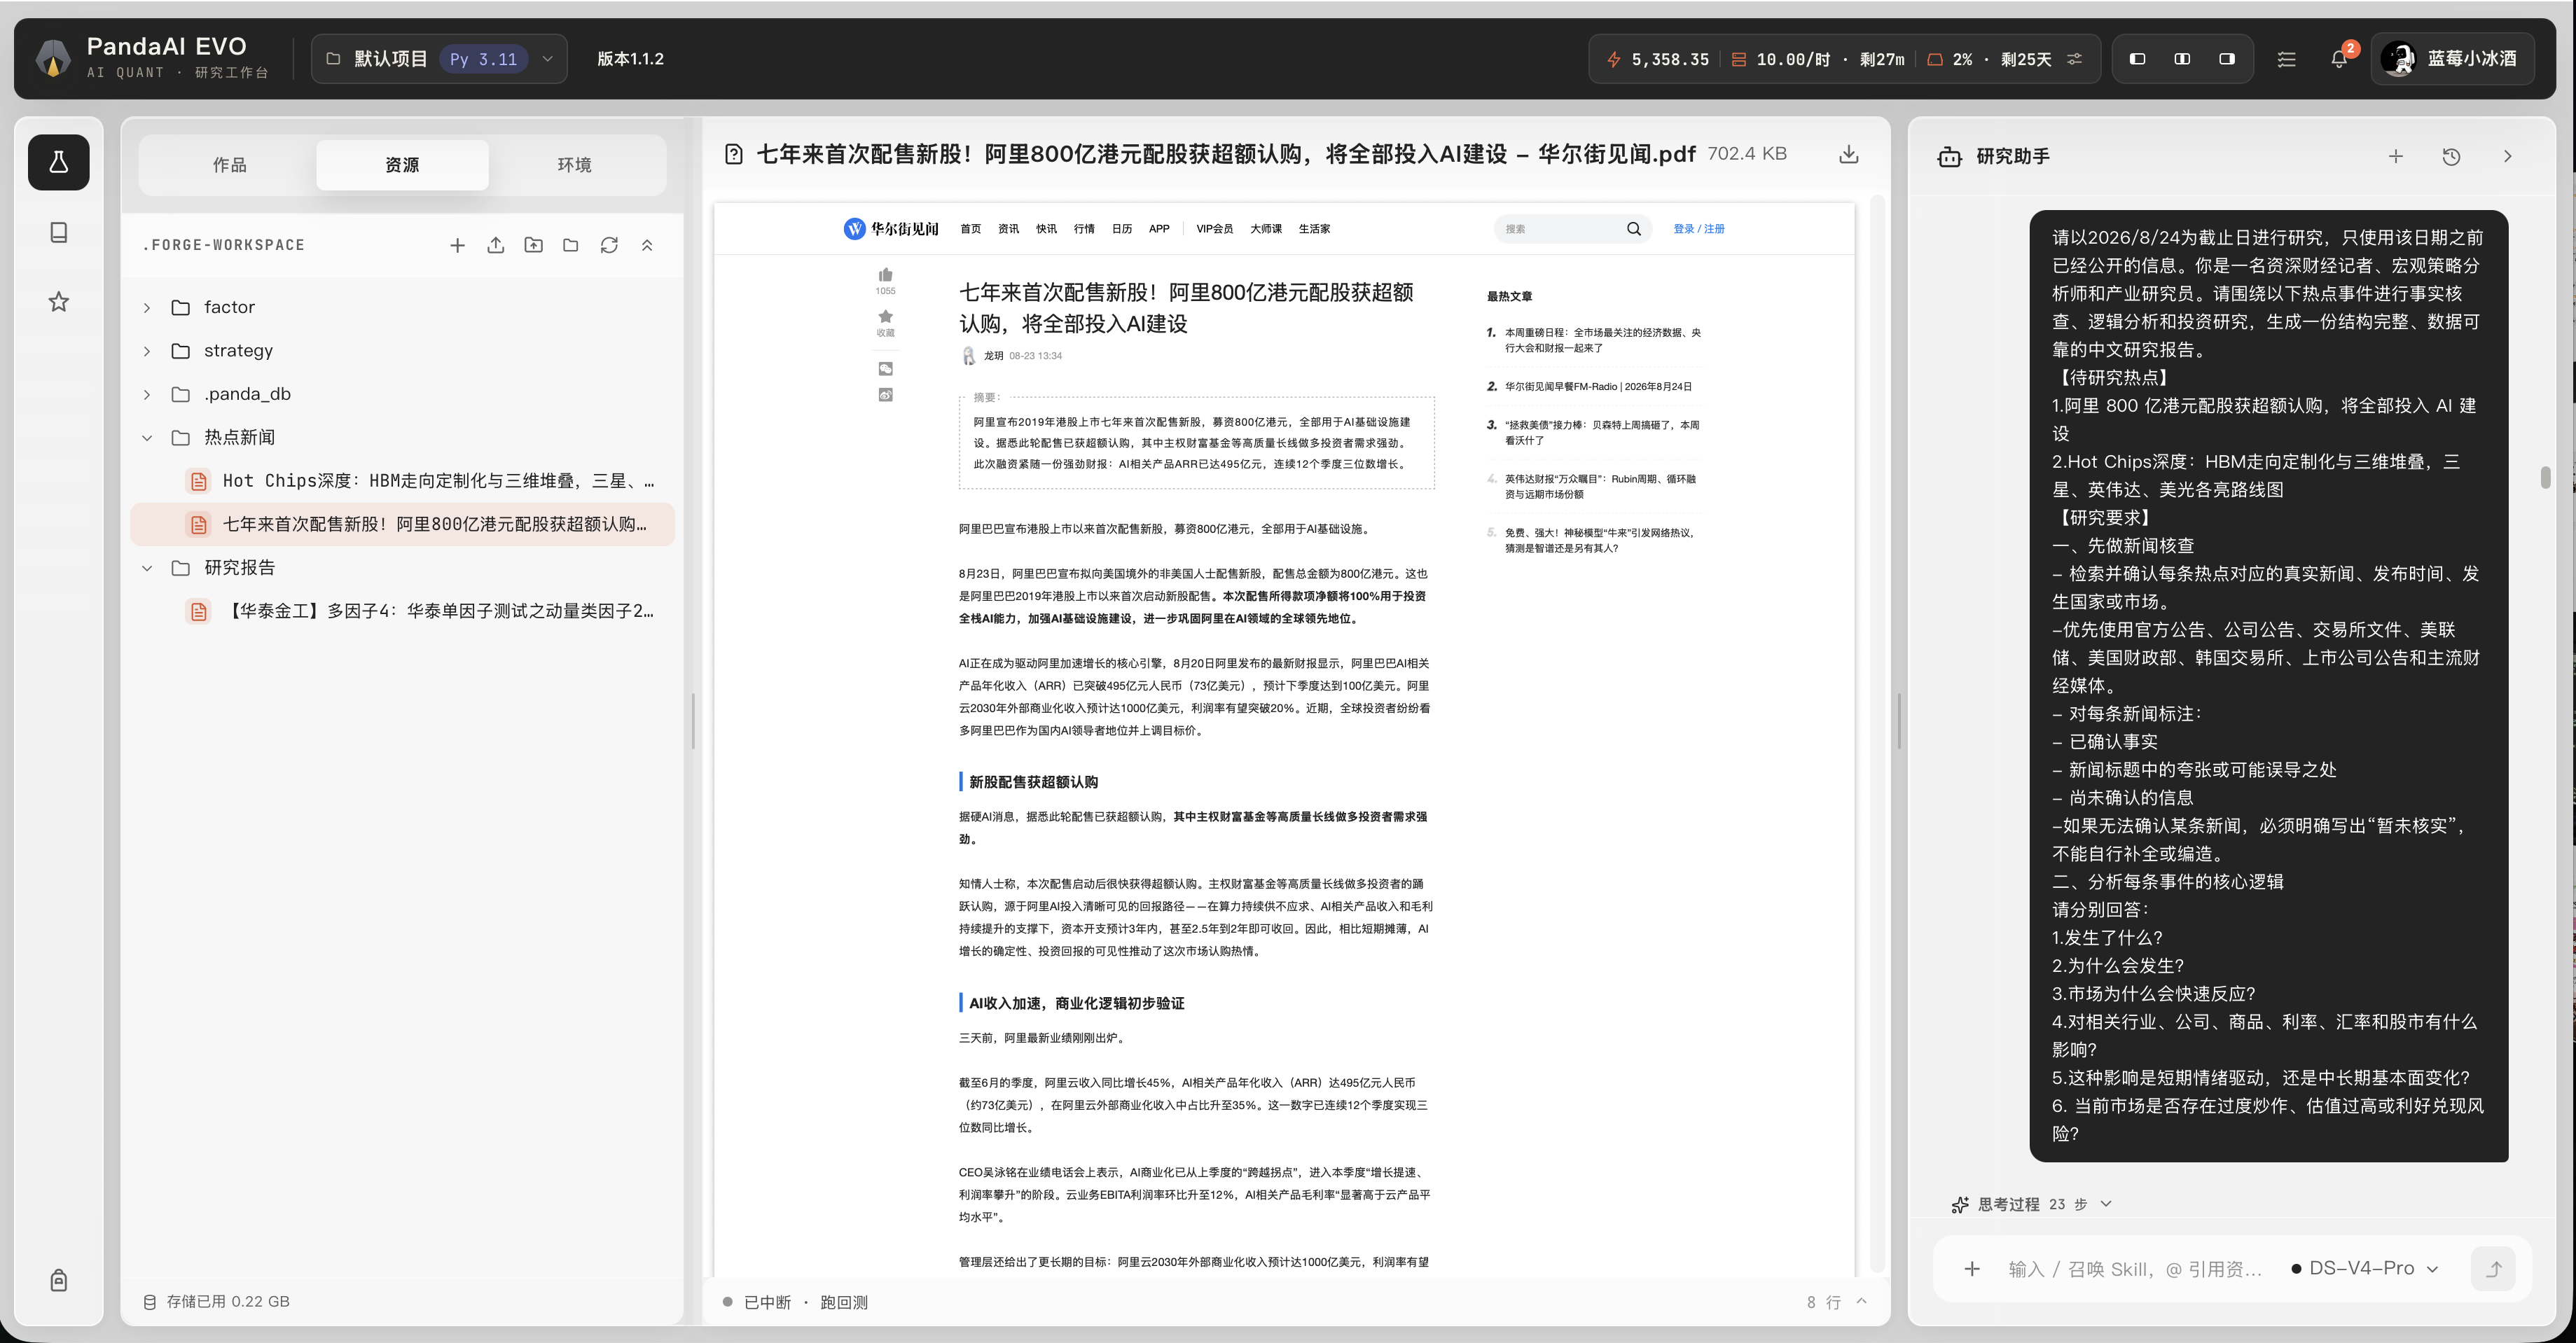This screenshot has width=2576, height=1343.
Task: Click the like thumbs-up icon in PDF page
Action: coord(885,275)
